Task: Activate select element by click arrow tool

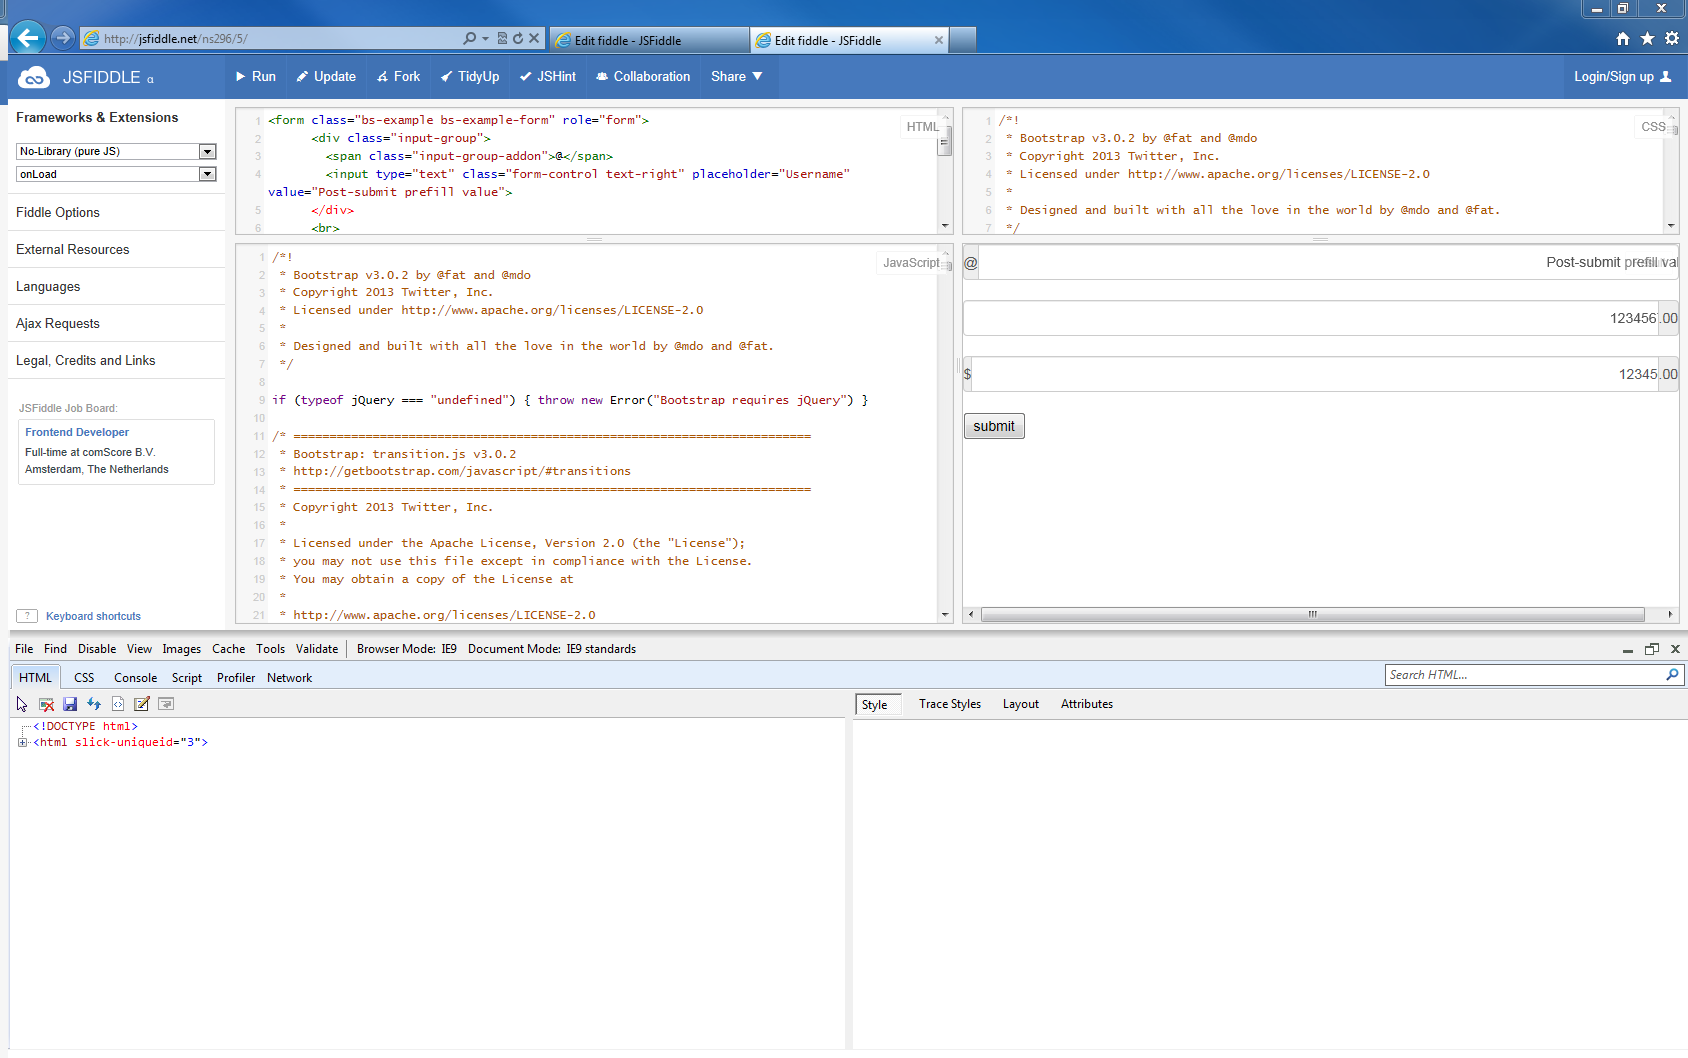Action: tap(22, 704)
